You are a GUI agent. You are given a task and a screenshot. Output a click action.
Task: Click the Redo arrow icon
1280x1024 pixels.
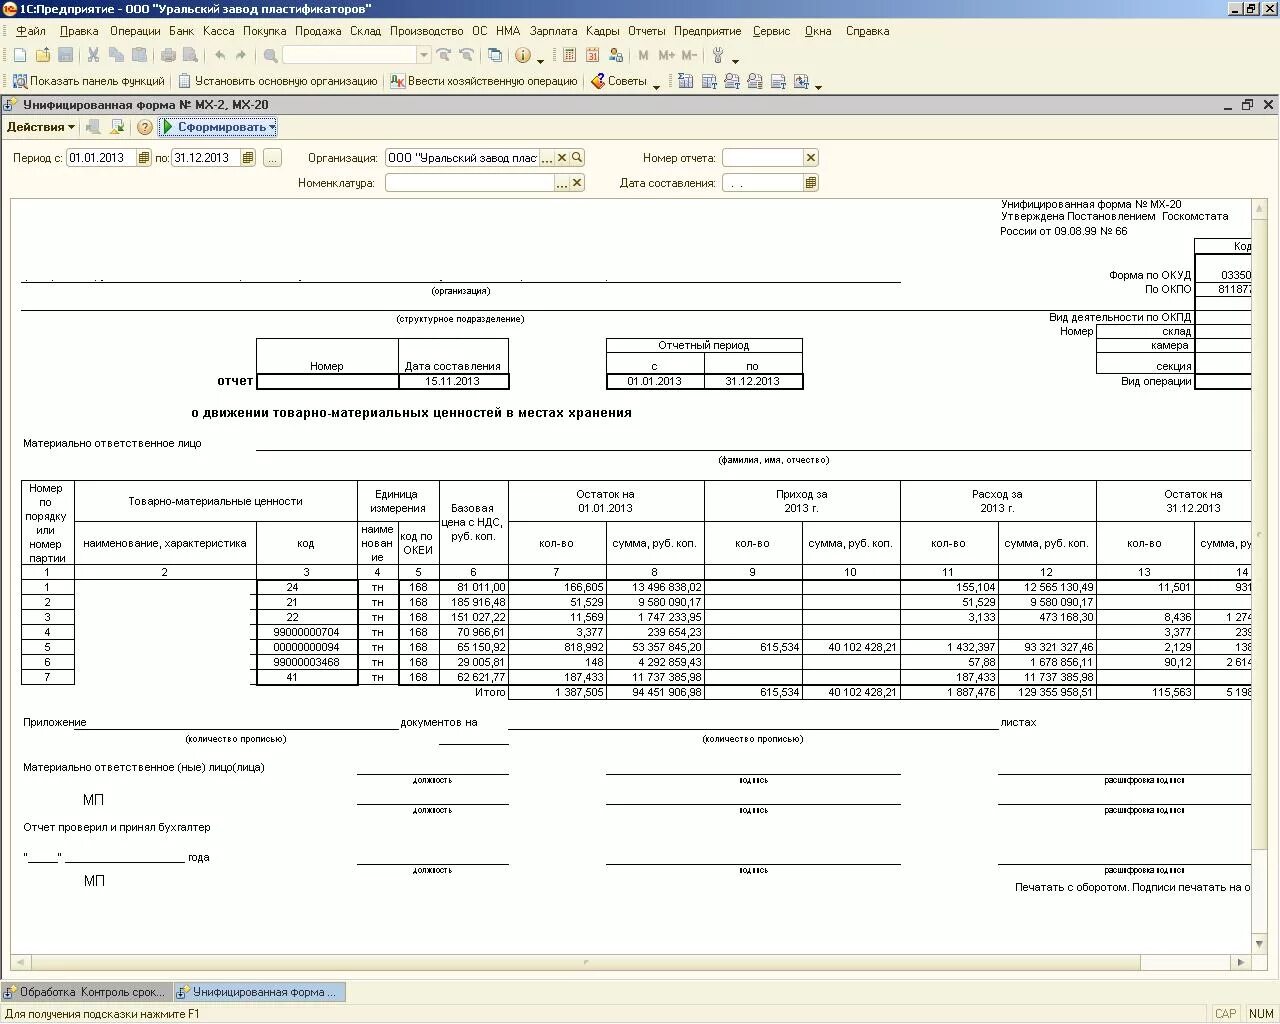click(x=241, y=55)
